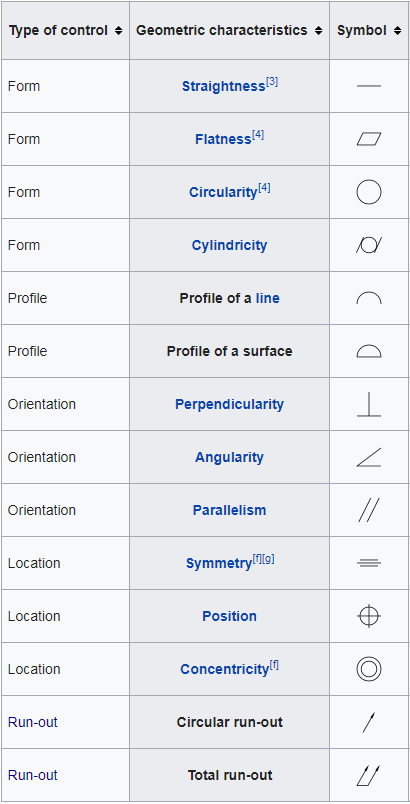Click the circularity circle symbol

point(369,192)
